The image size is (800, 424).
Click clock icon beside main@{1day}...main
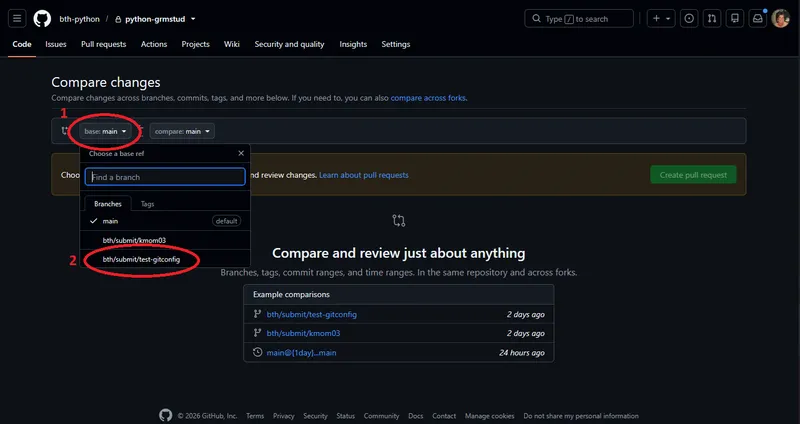point(258,352)
